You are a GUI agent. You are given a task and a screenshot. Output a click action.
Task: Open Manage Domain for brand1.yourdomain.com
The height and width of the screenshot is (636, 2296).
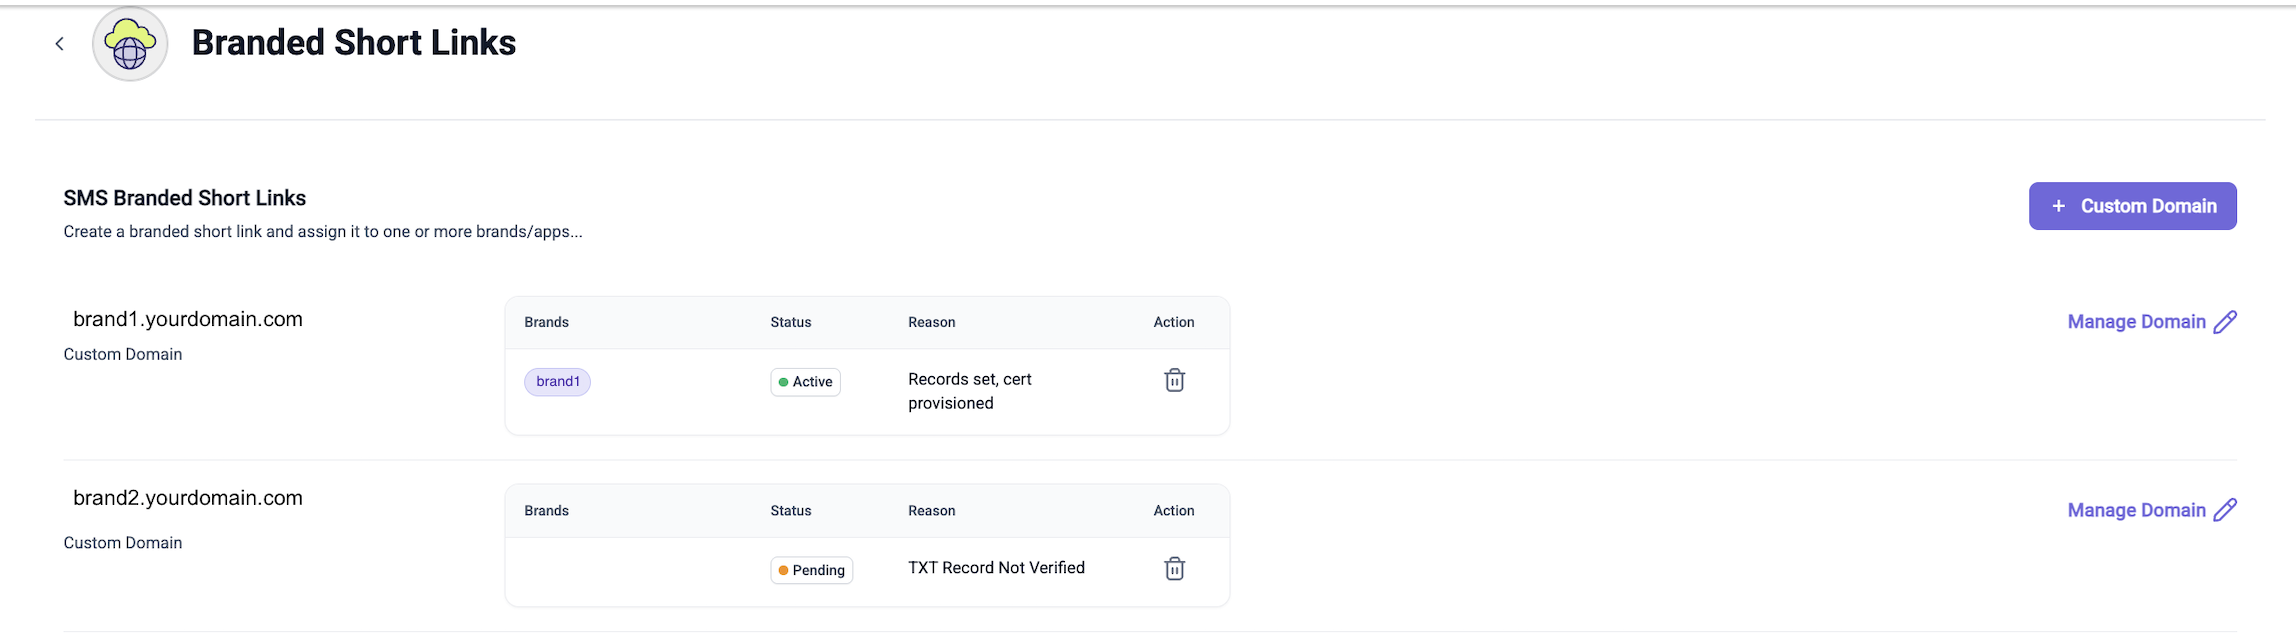pos(2137,322)
